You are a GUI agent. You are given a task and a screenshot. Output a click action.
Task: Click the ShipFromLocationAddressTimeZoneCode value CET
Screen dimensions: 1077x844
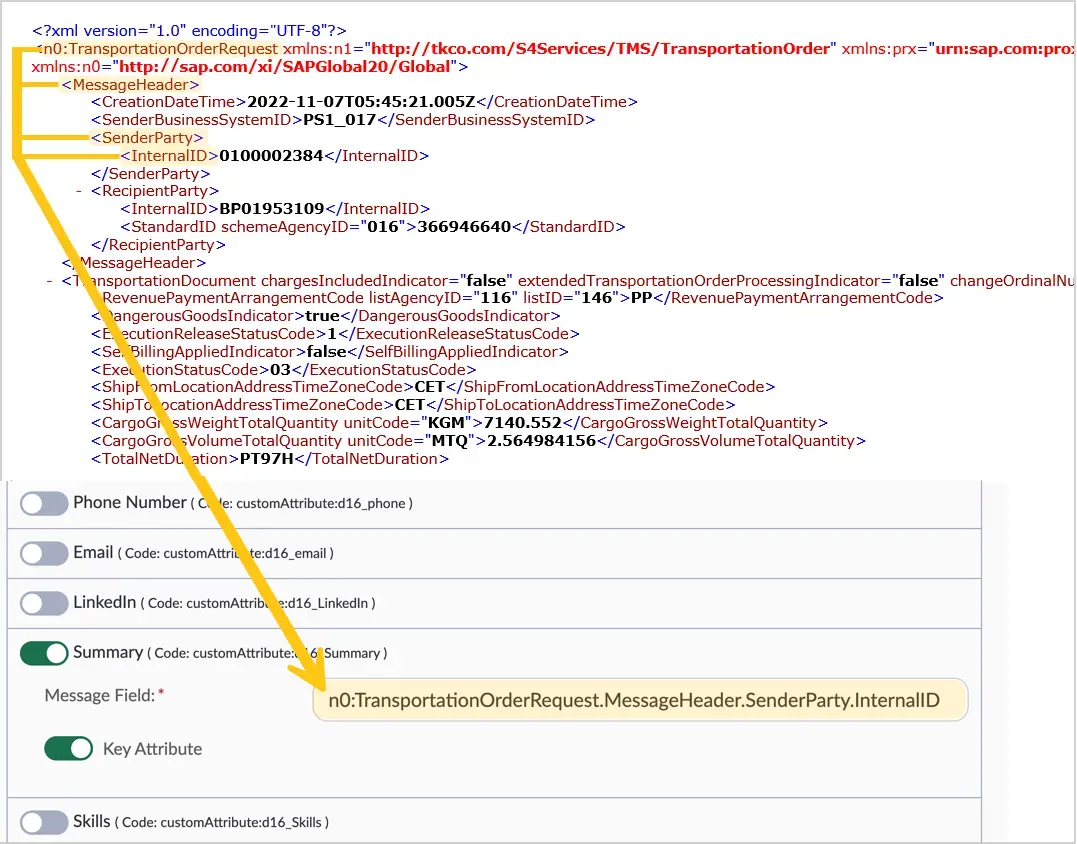(430, 387)
